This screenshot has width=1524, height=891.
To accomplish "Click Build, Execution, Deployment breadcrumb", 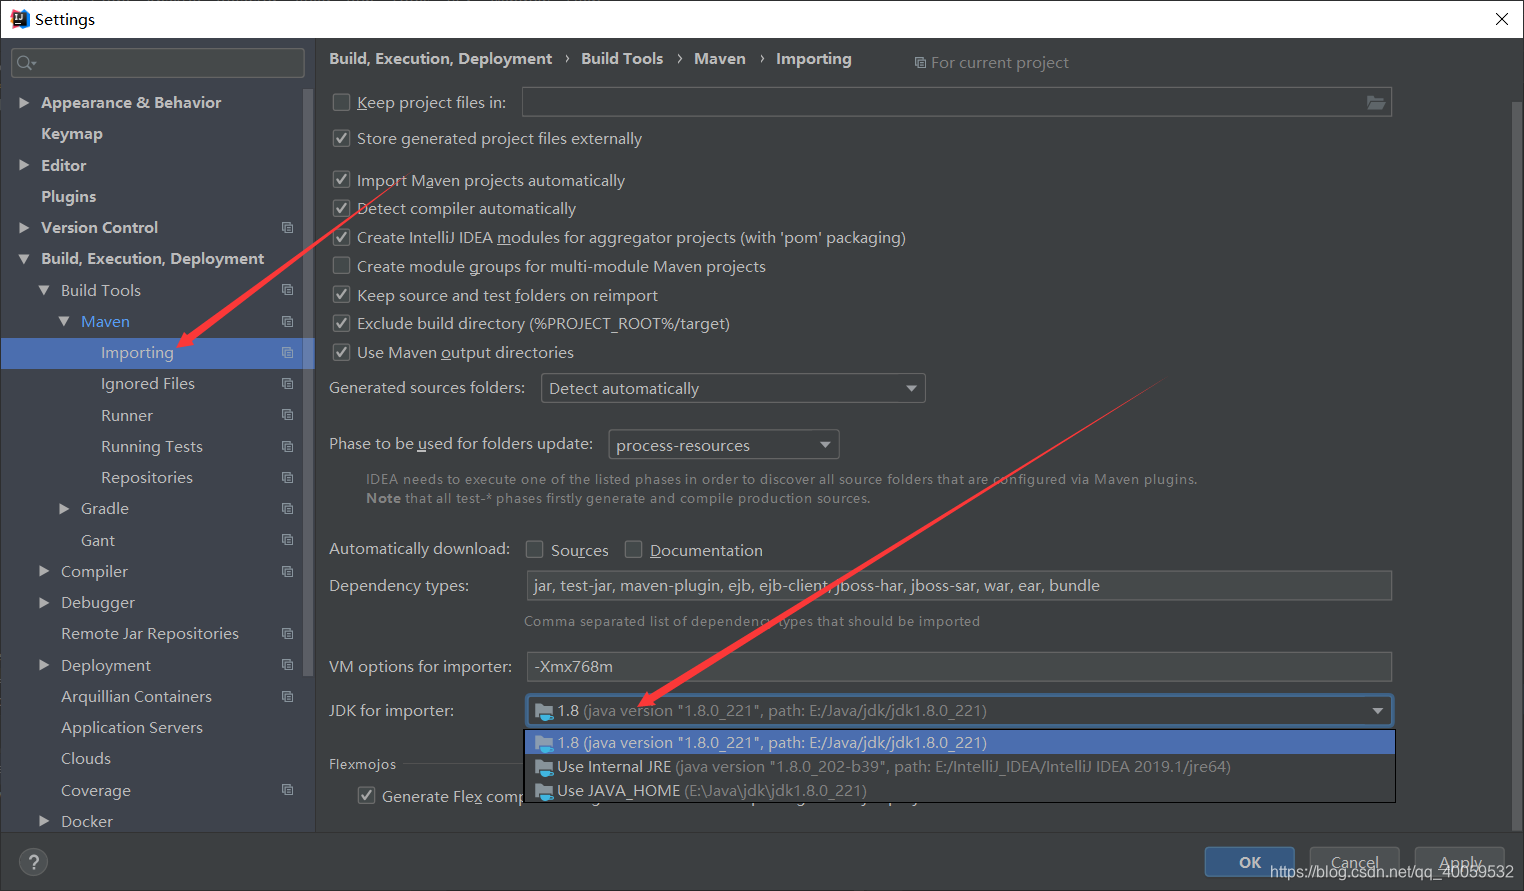I will 440,59.
